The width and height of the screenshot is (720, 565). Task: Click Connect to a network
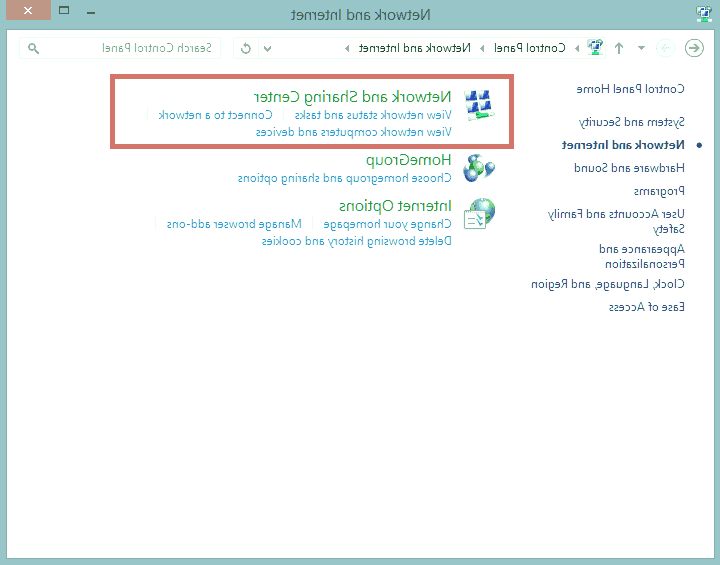[x=215, y=115]
